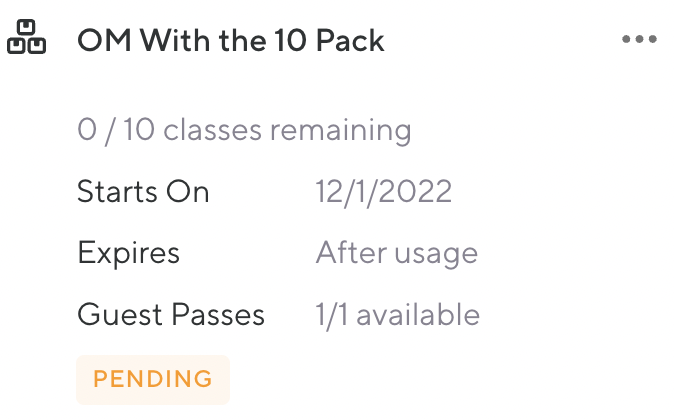Open the 10 Pack membership details via its heading
Viewport: 674px width, 420px height.
231,40
